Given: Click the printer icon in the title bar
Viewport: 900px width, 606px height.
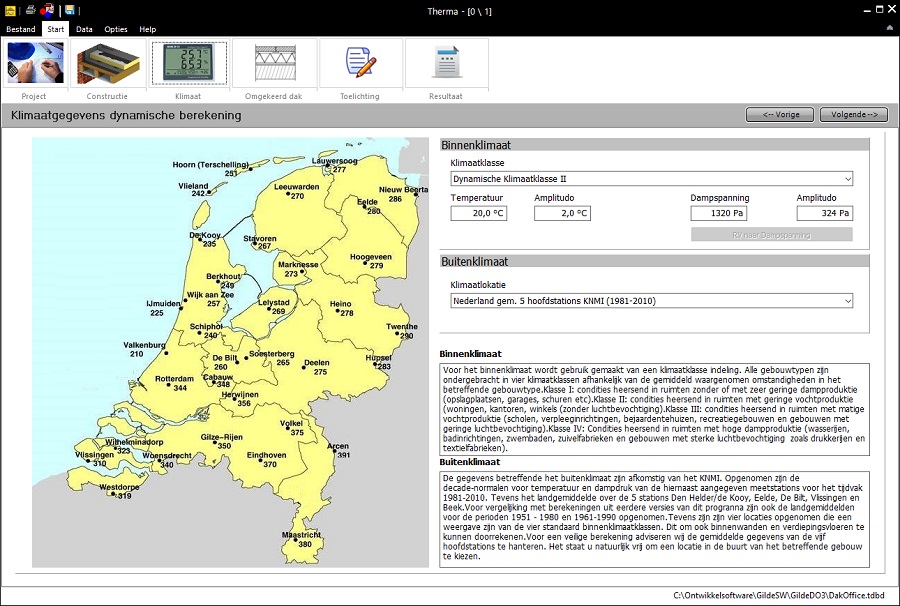Looking at the screenshot, I should point(30,10).
